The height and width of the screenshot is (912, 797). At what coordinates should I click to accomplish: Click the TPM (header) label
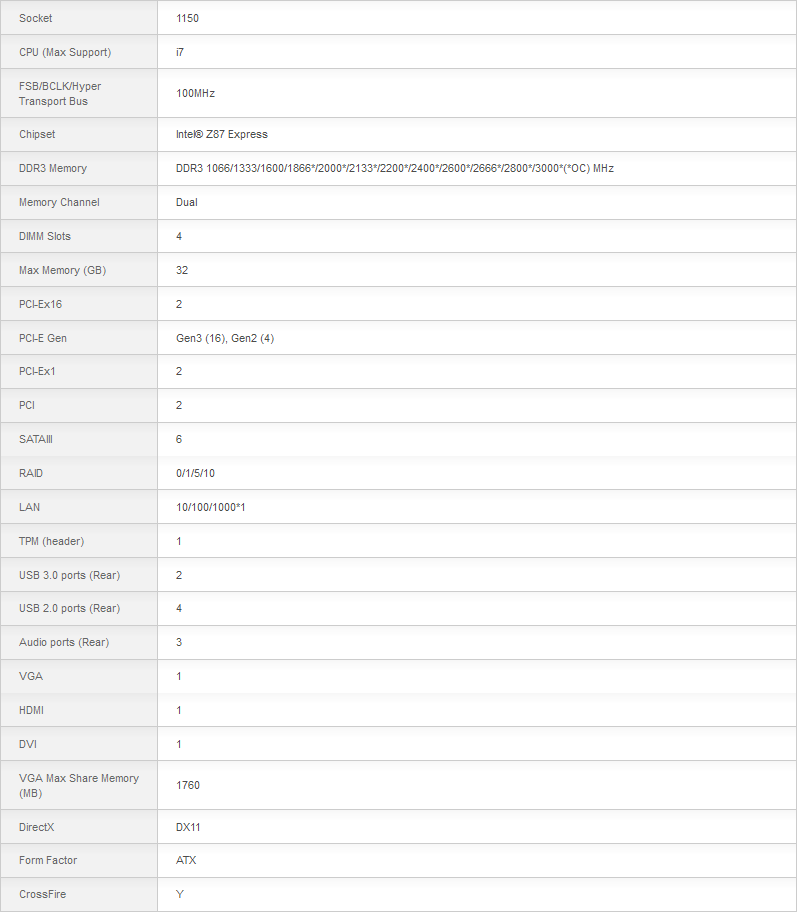pyautogui.click(x=51, y=542)
